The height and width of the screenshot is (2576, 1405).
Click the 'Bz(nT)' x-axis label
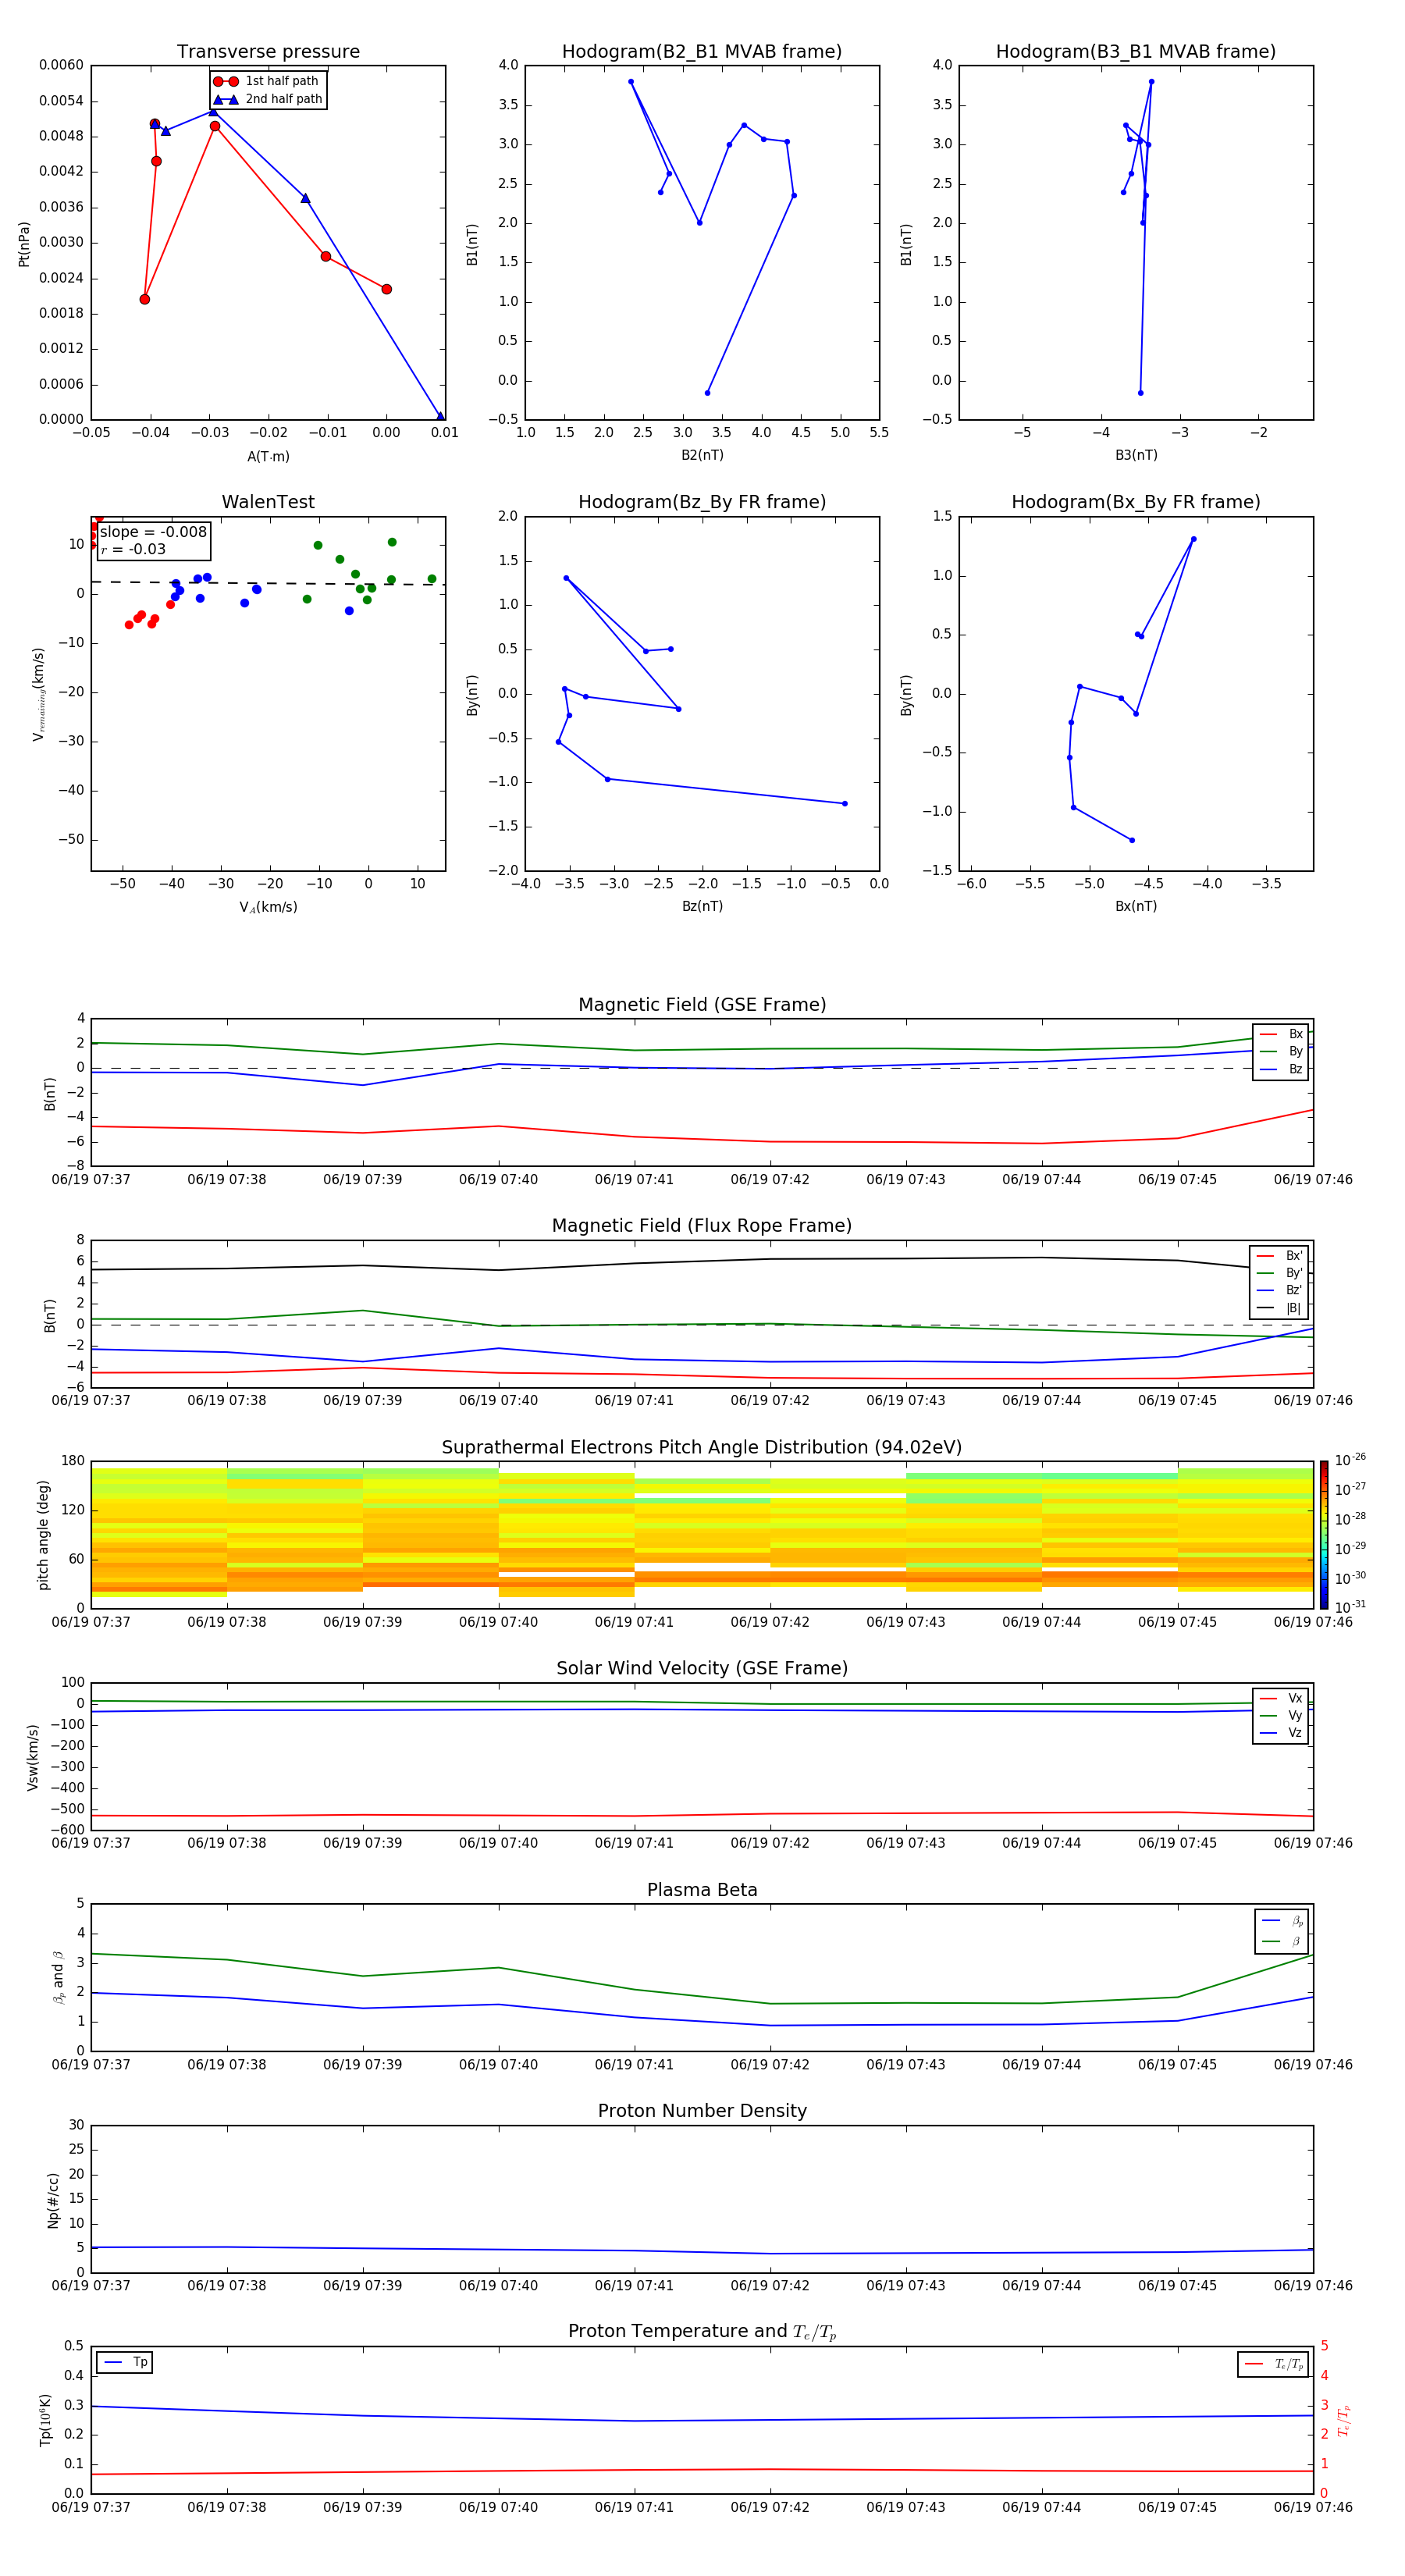(x=702, y=906)
